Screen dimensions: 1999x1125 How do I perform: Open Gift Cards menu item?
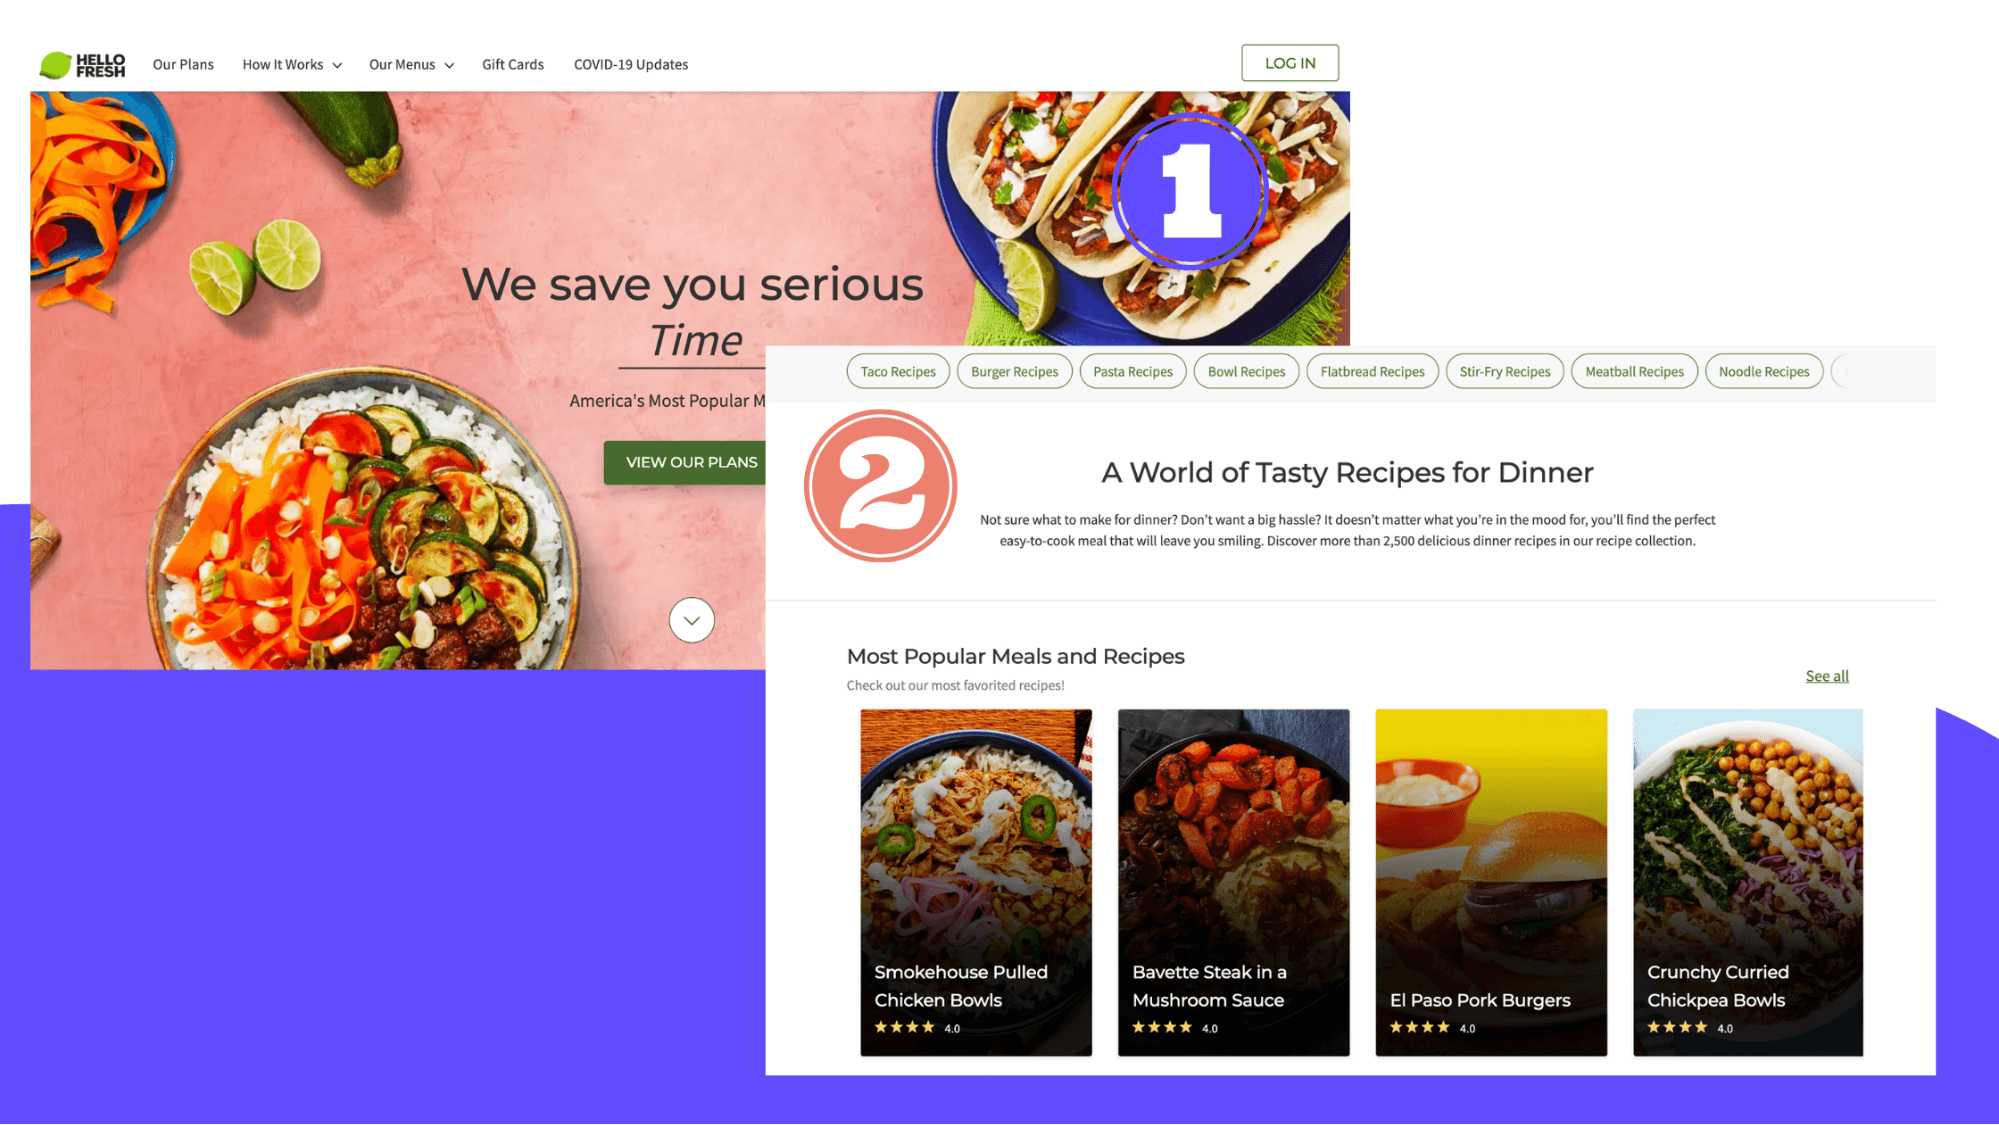point(512,65)
